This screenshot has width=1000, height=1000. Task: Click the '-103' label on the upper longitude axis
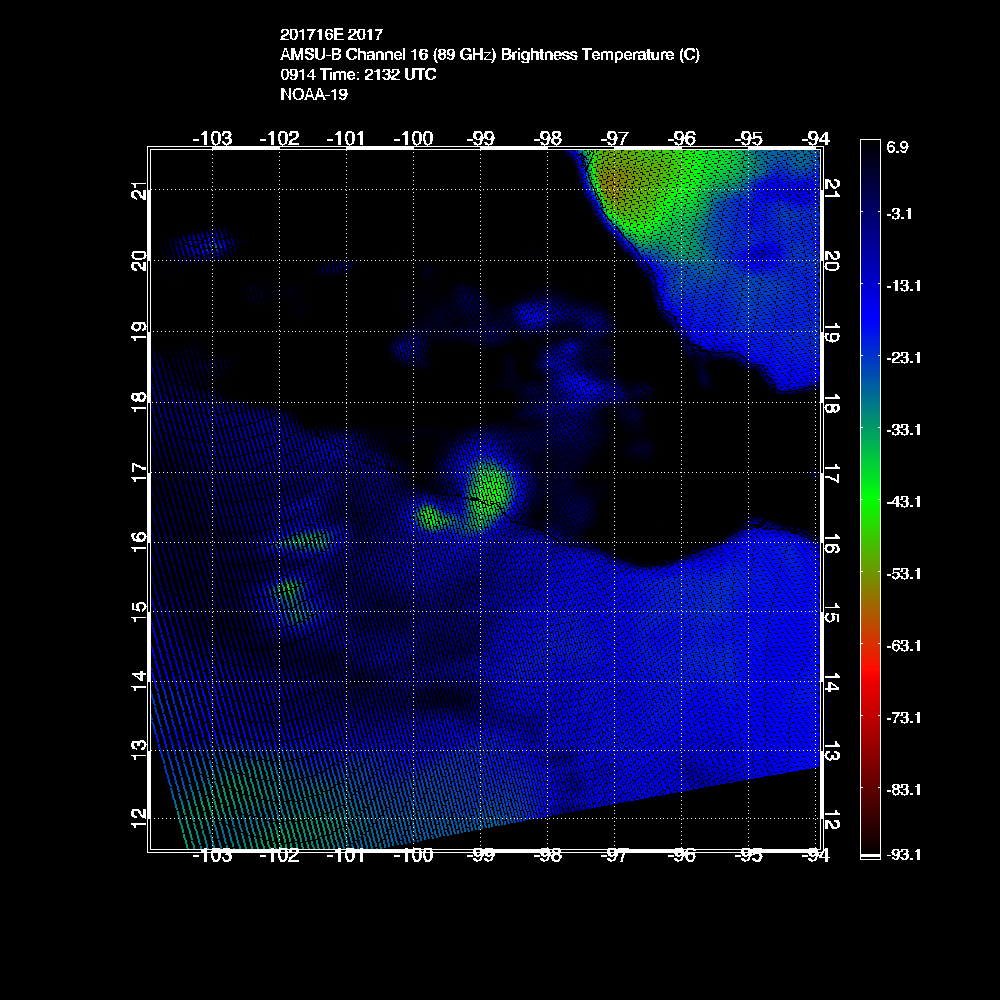coord(212,138)
